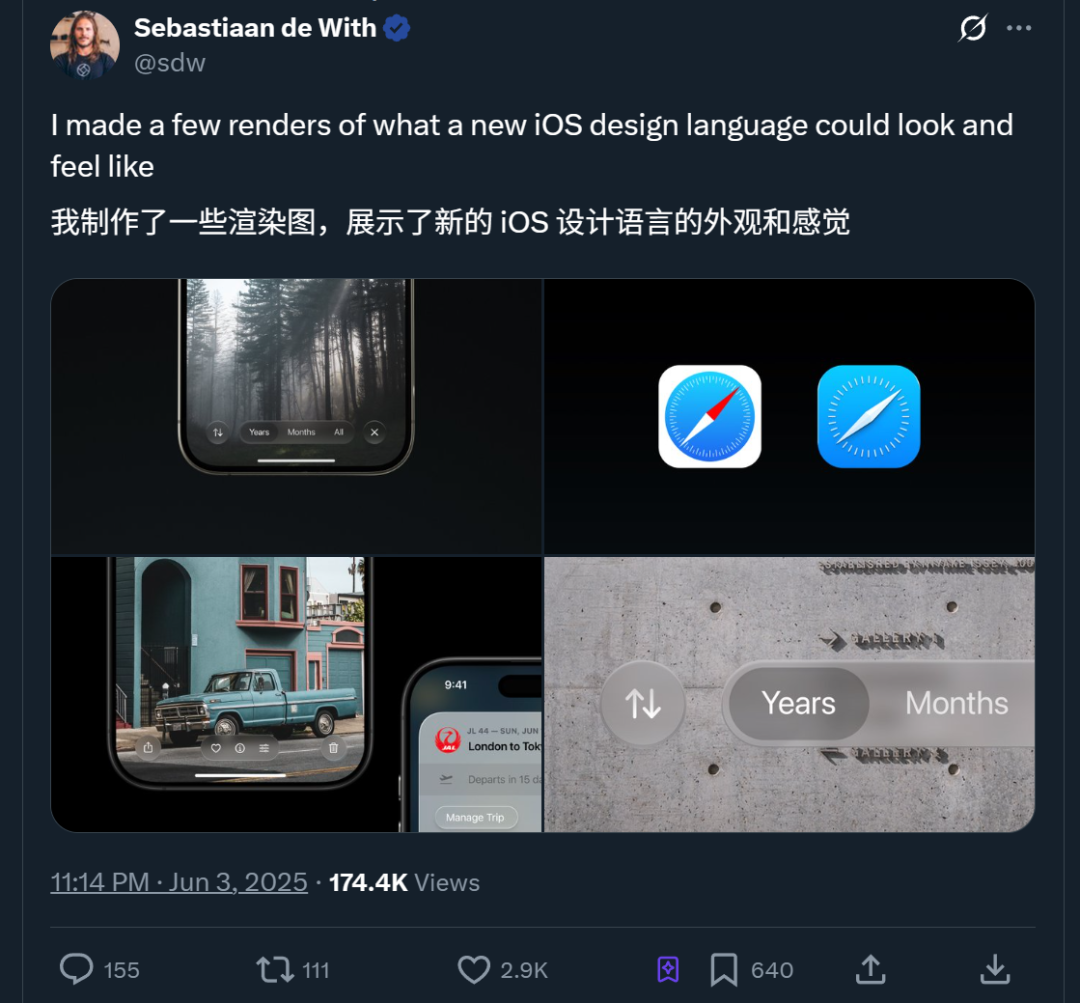The image size is (1080, 1003).
Task: Click the 11:14 PM Jun 3, 2025 timestamp
Action: pos(179,882)
